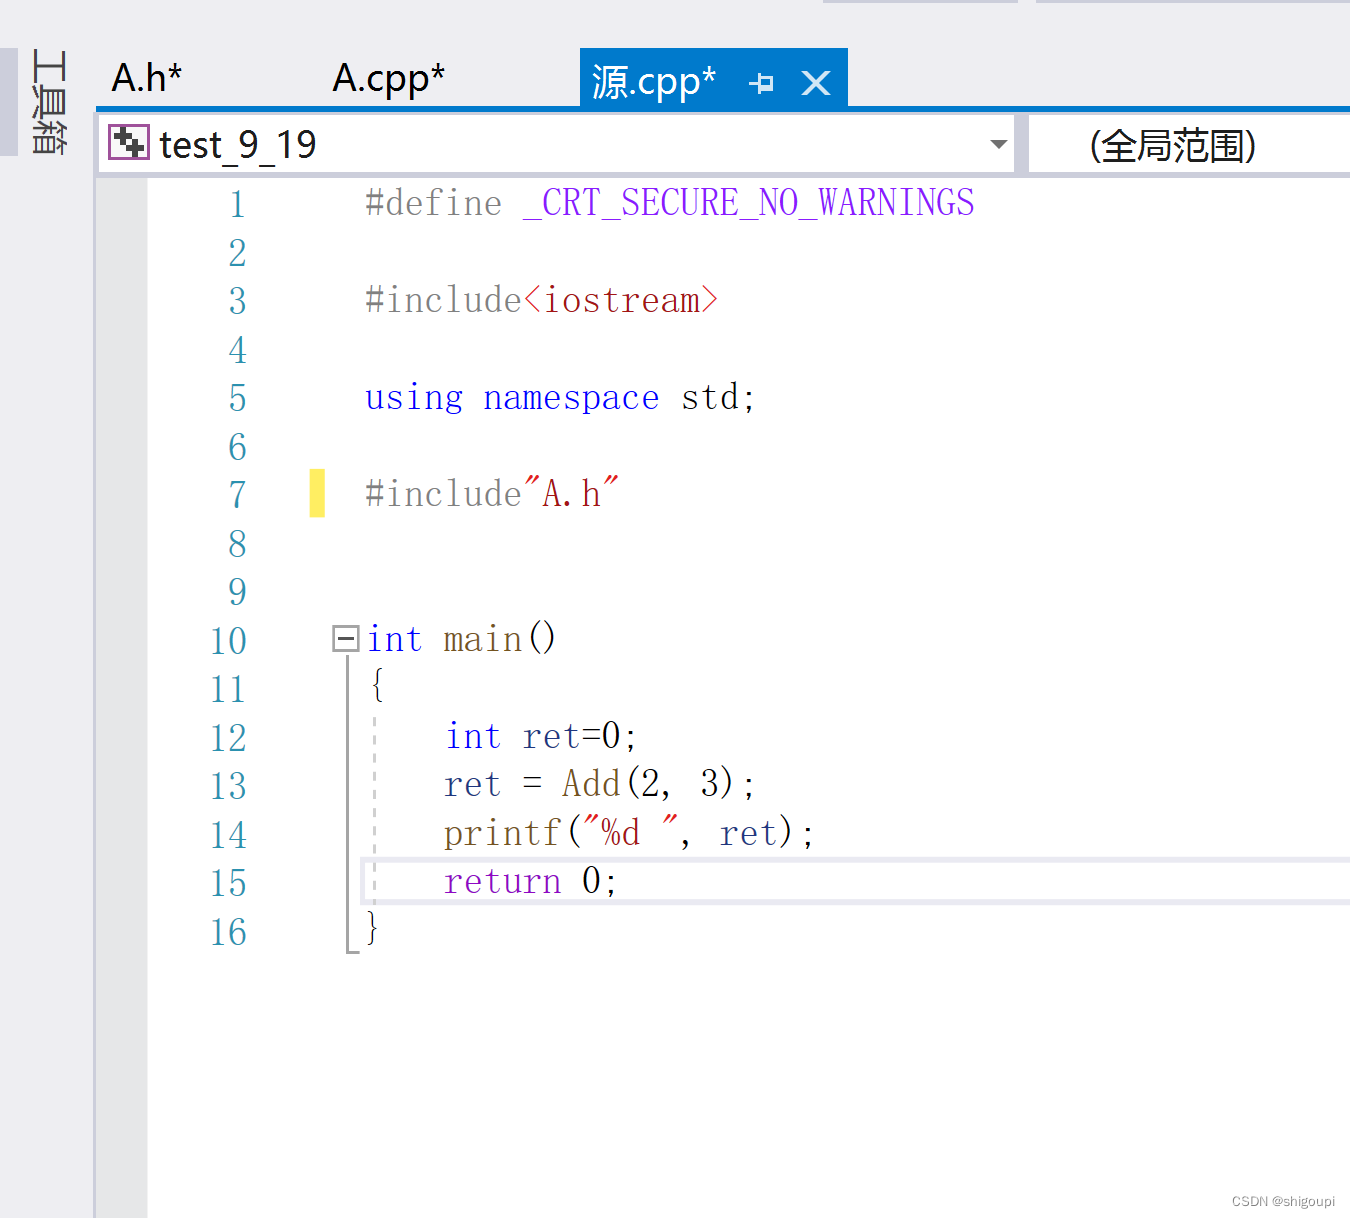Collapse the main() function block
The width and height of the screenshot is (1350, 1218).
click(x=346, y=638)
